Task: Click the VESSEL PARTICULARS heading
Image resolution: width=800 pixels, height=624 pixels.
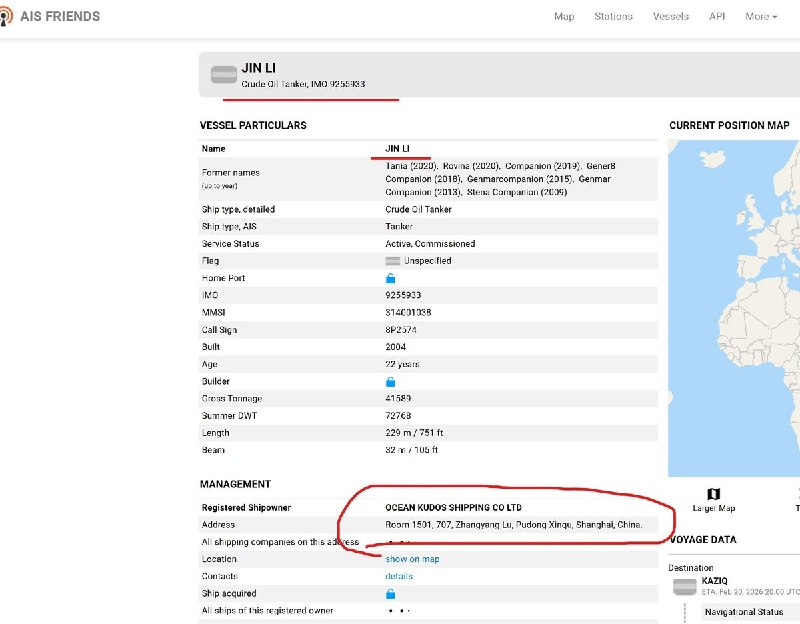Action: (x=253, y=126)
